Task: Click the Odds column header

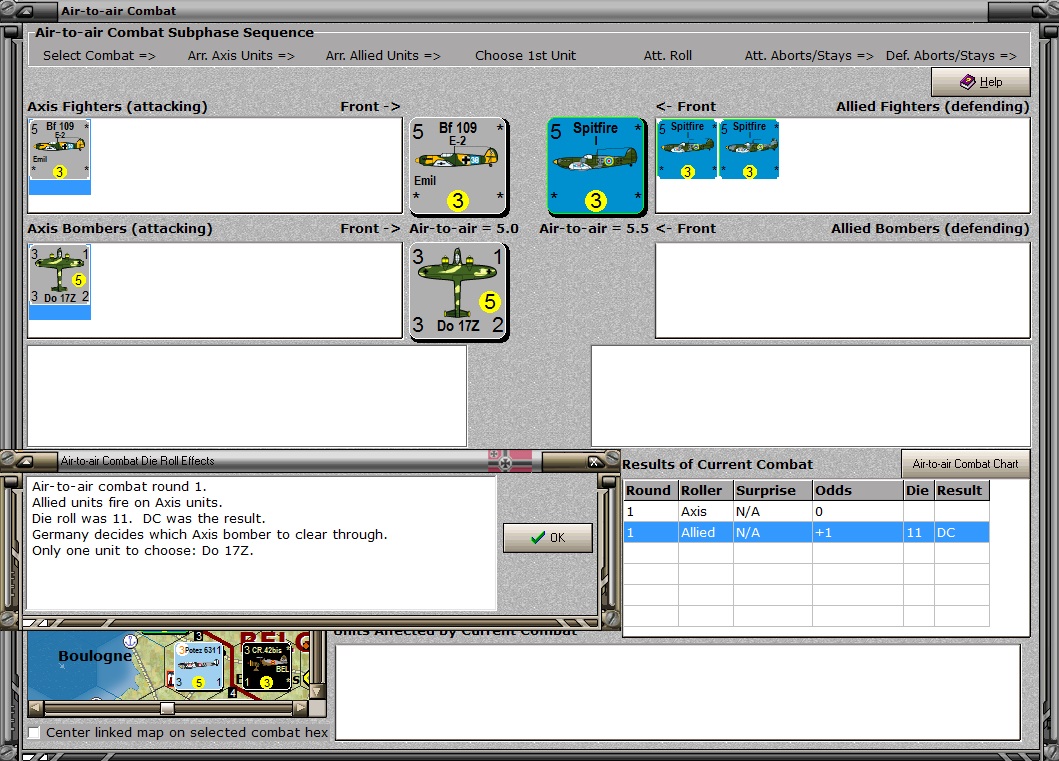Action: point(858,490)
